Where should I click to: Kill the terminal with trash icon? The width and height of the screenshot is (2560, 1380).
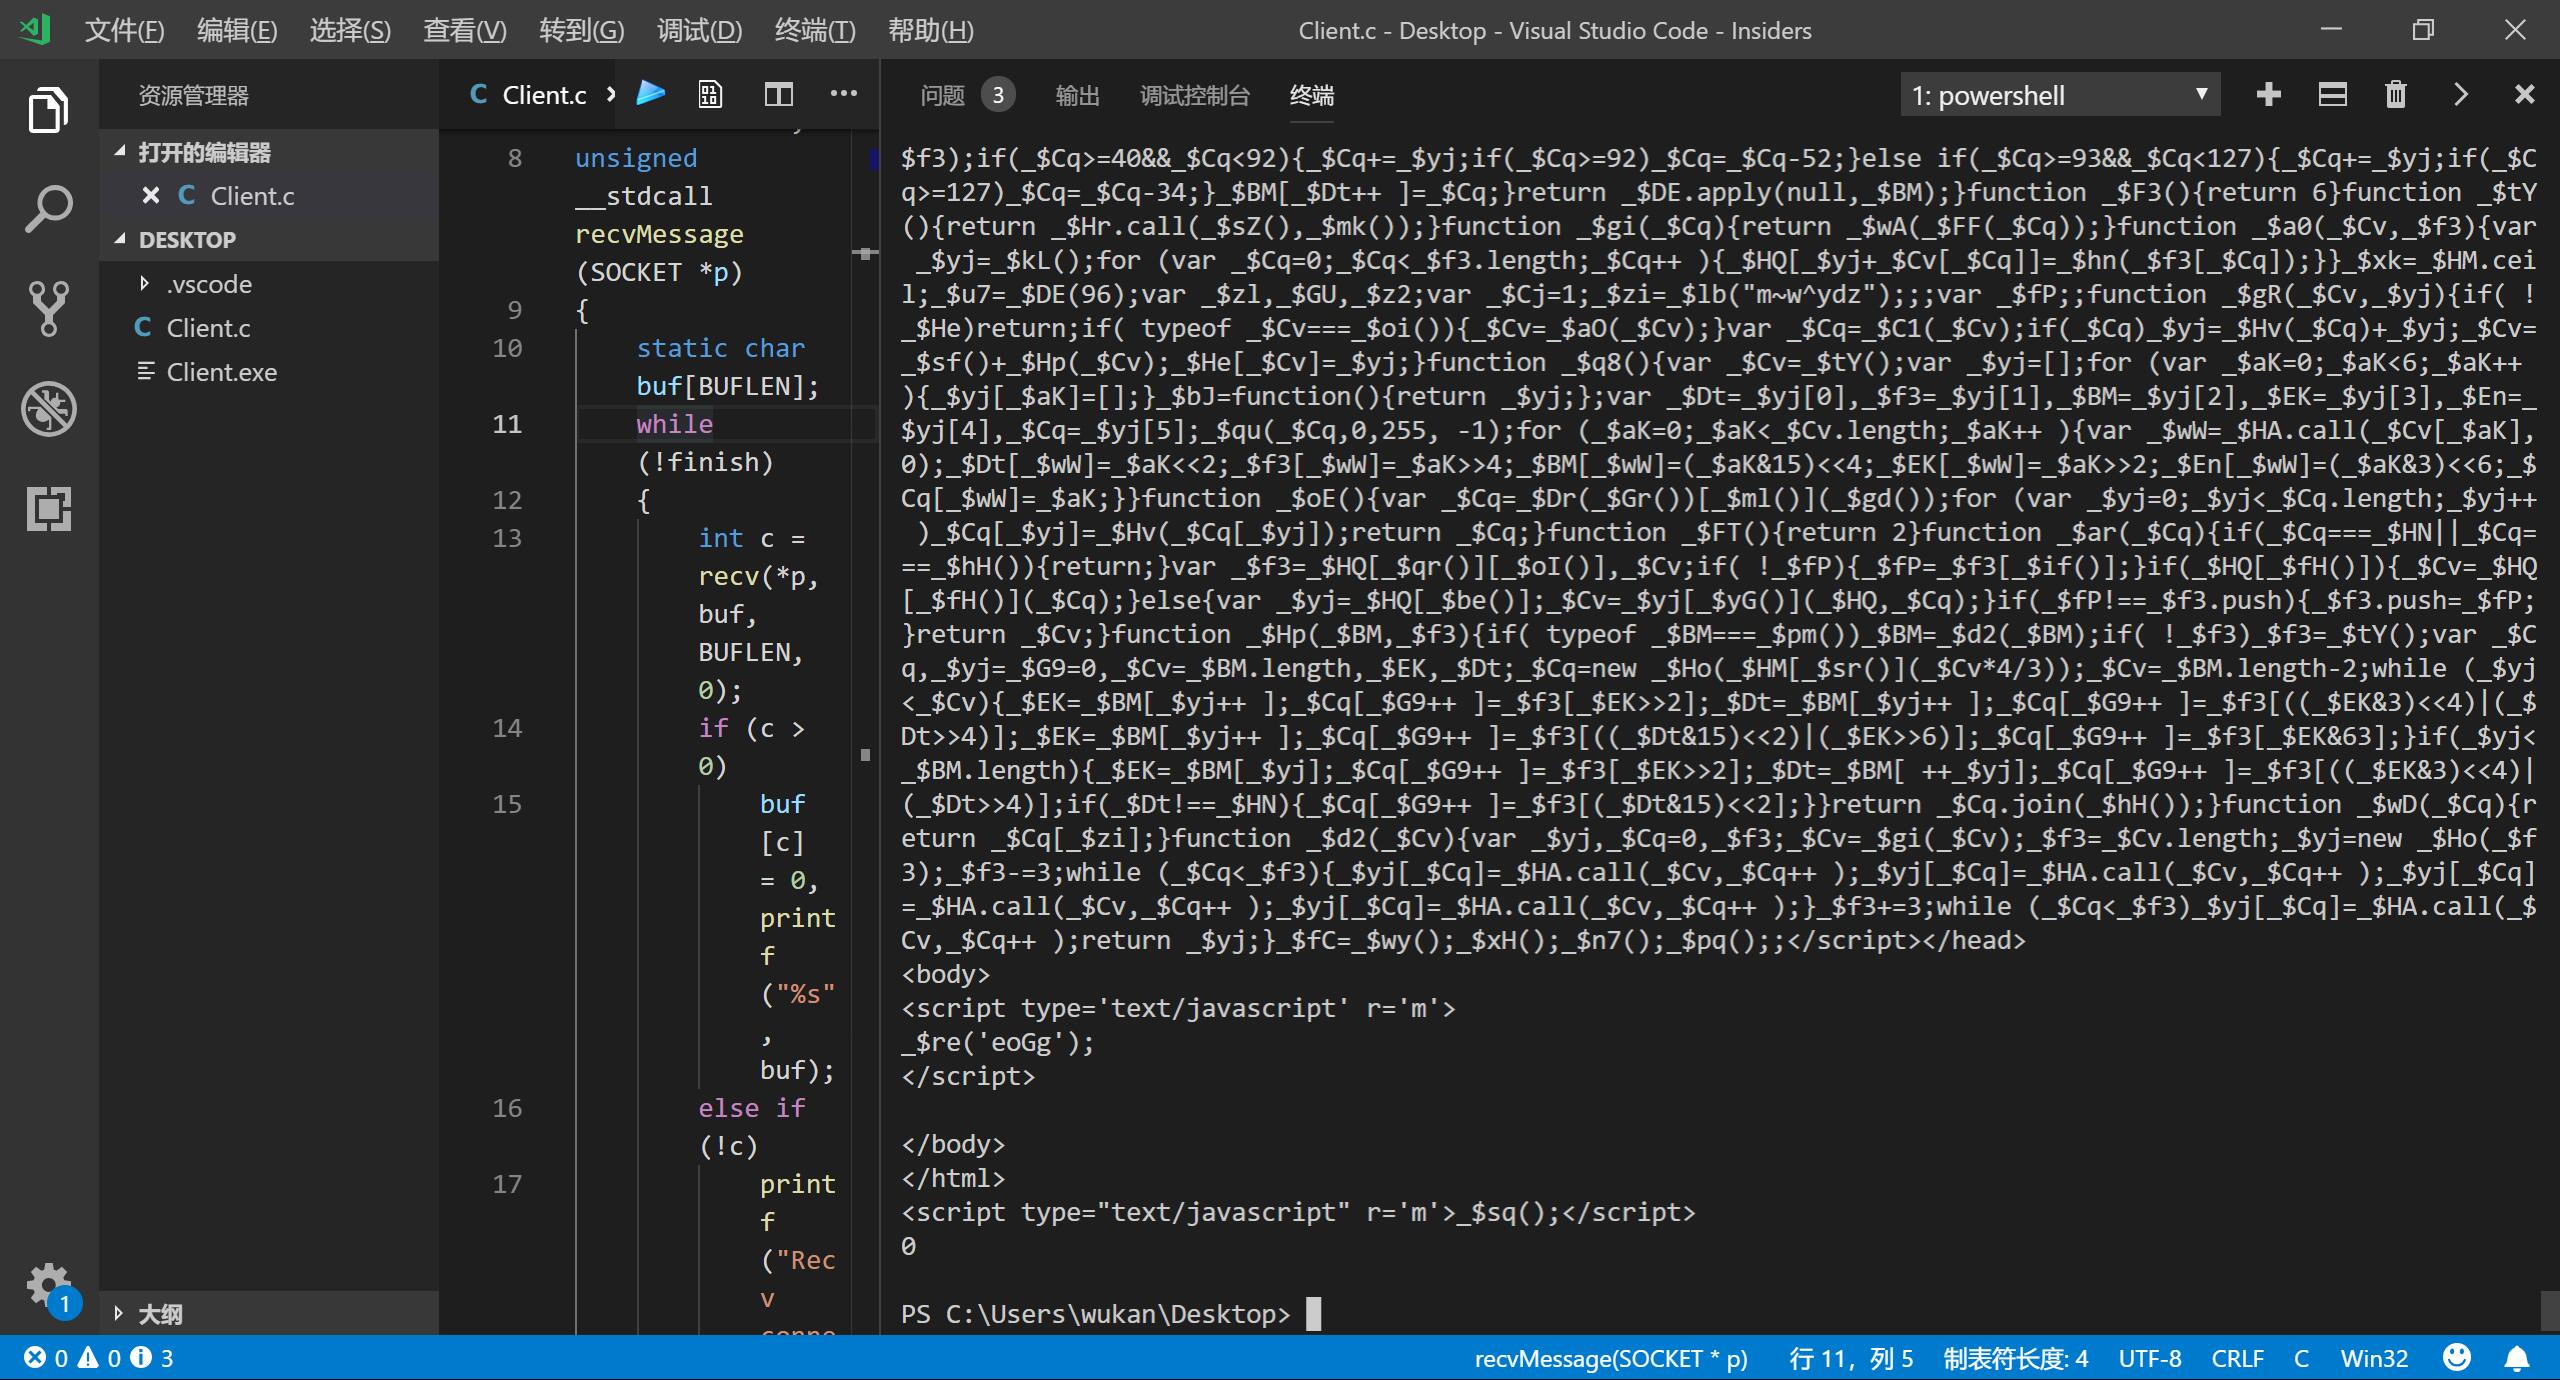tap(2395, 95)
